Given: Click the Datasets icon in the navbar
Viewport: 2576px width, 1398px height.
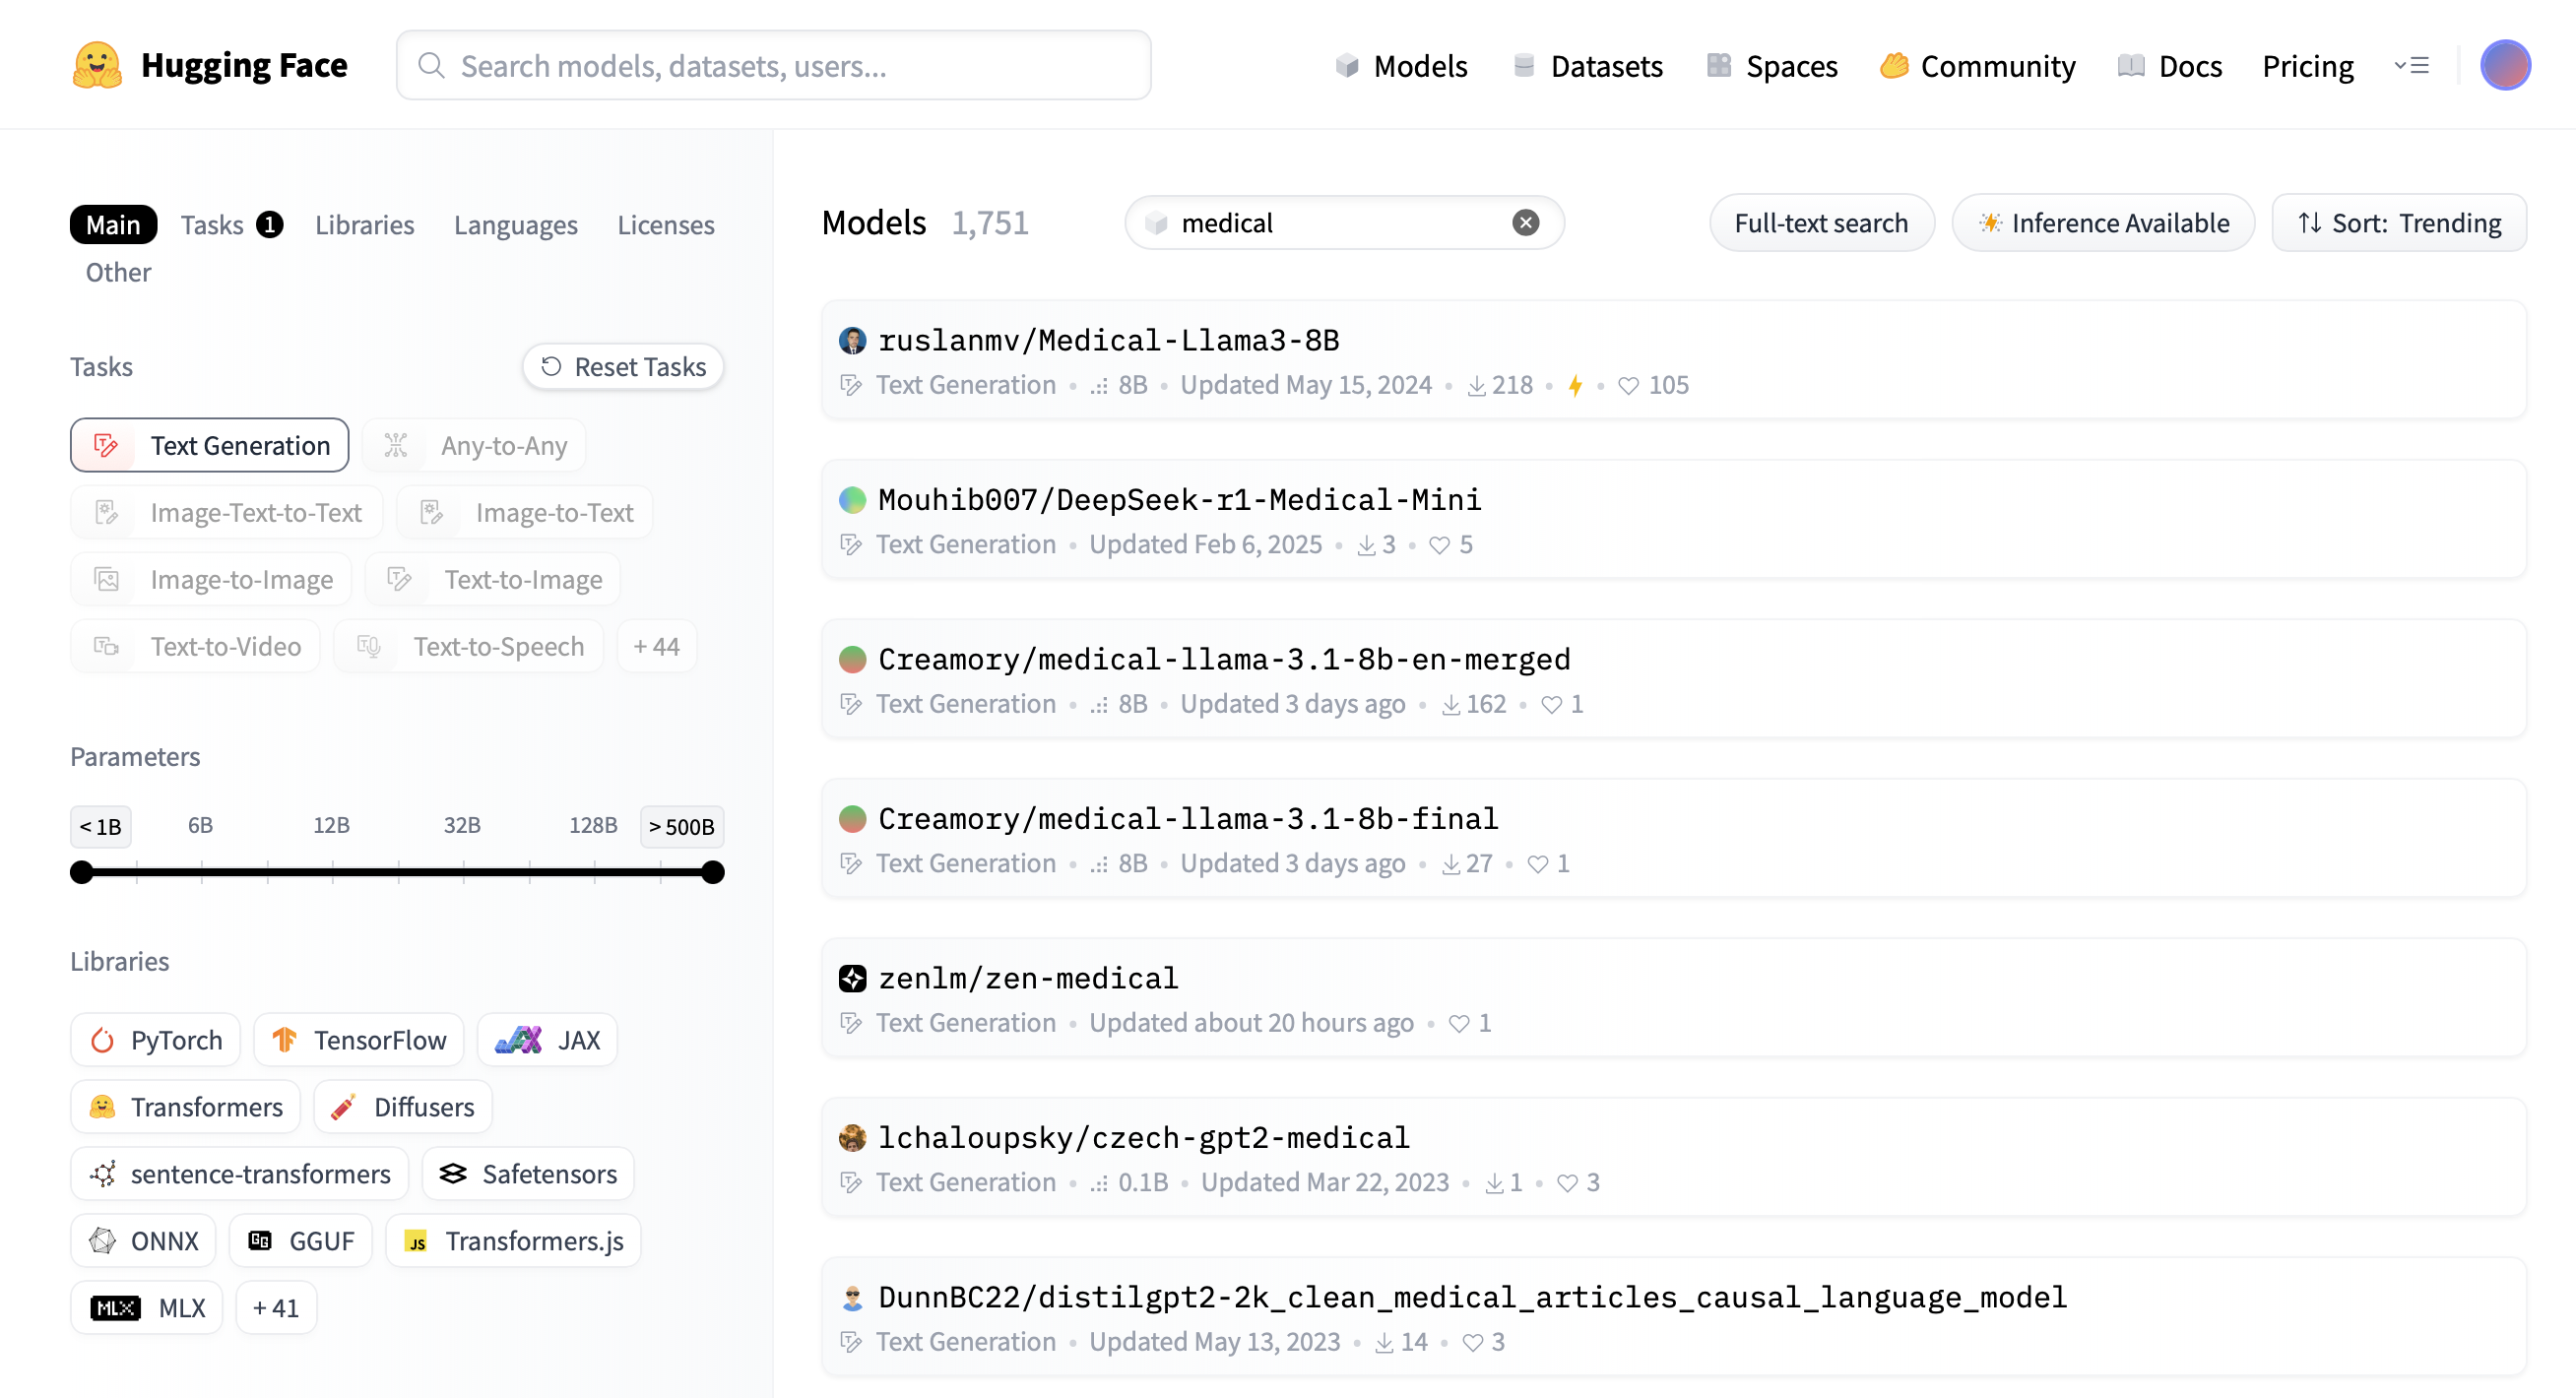Looking at the screenshot, I should (1524, 66).
